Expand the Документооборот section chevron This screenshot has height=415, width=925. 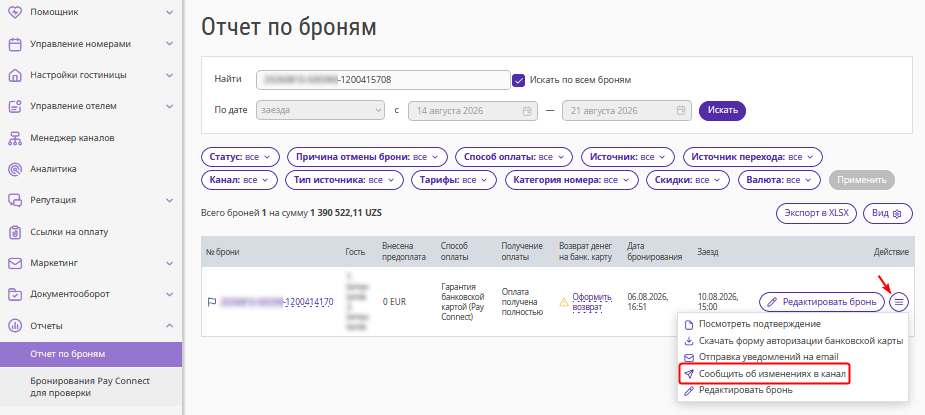coord(170,294)
